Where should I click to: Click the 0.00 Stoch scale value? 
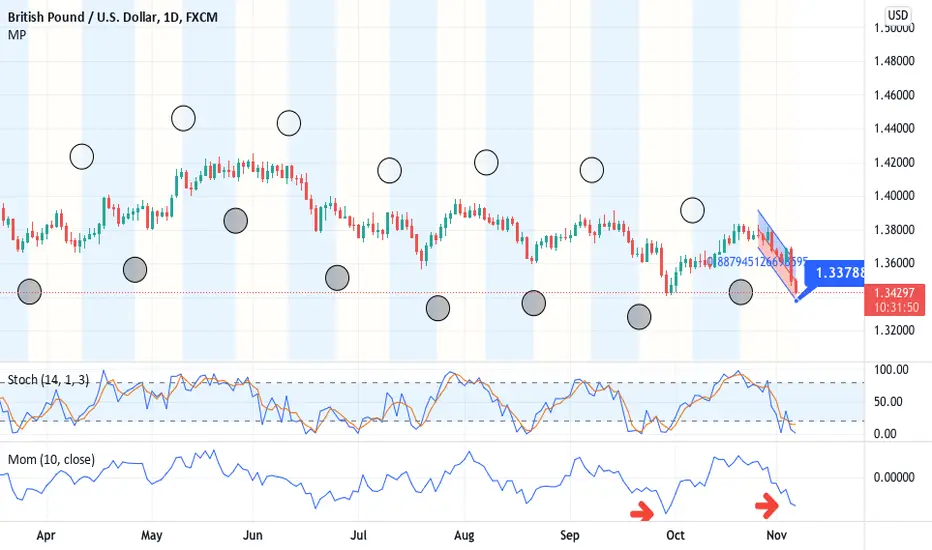(885, 433)
